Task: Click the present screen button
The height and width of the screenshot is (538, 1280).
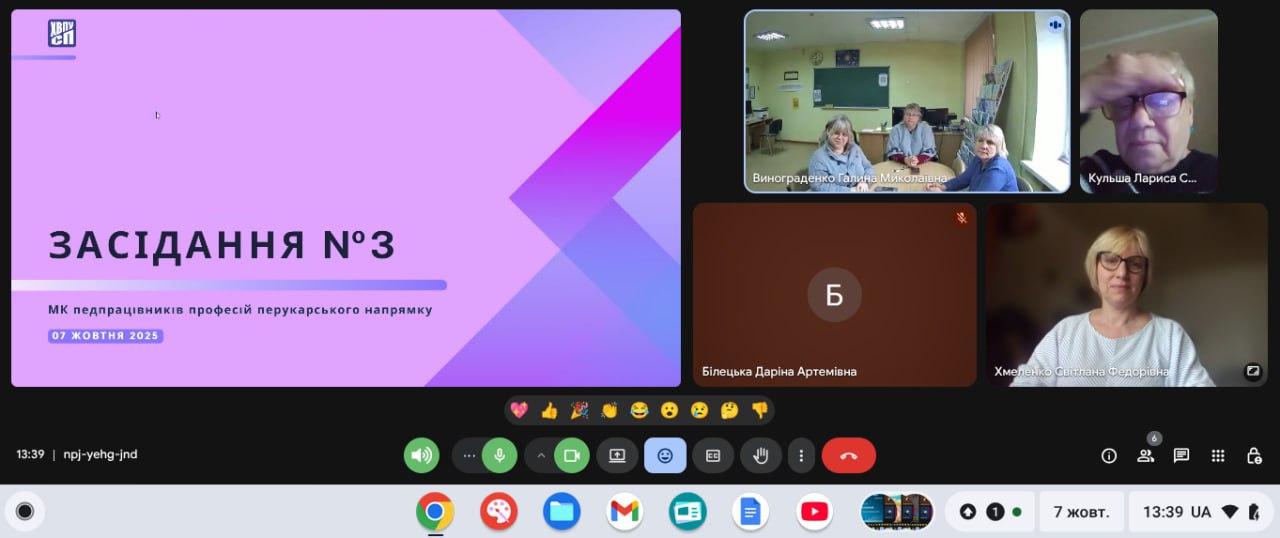Action: click(617, 456)
